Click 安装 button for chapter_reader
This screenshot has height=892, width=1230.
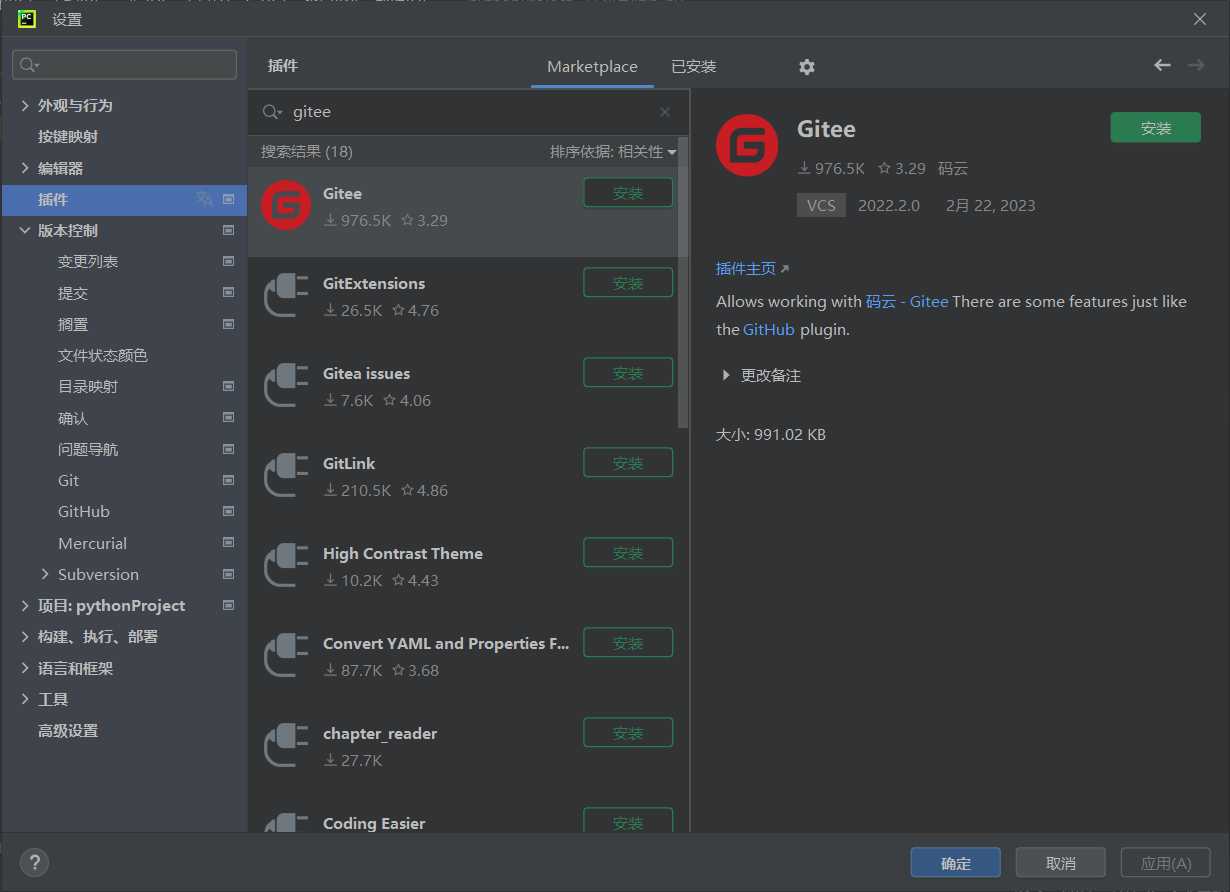[628, 733]
